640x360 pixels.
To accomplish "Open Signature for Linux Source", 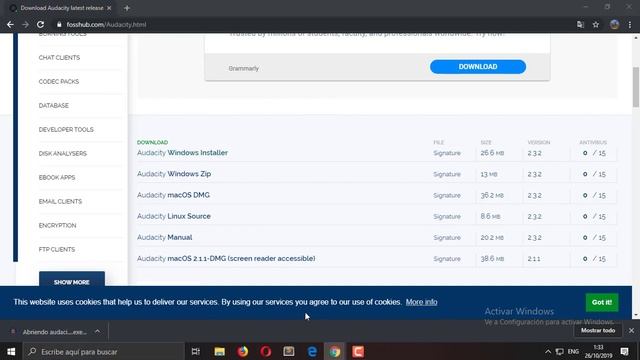I will (x=447, y=217).
